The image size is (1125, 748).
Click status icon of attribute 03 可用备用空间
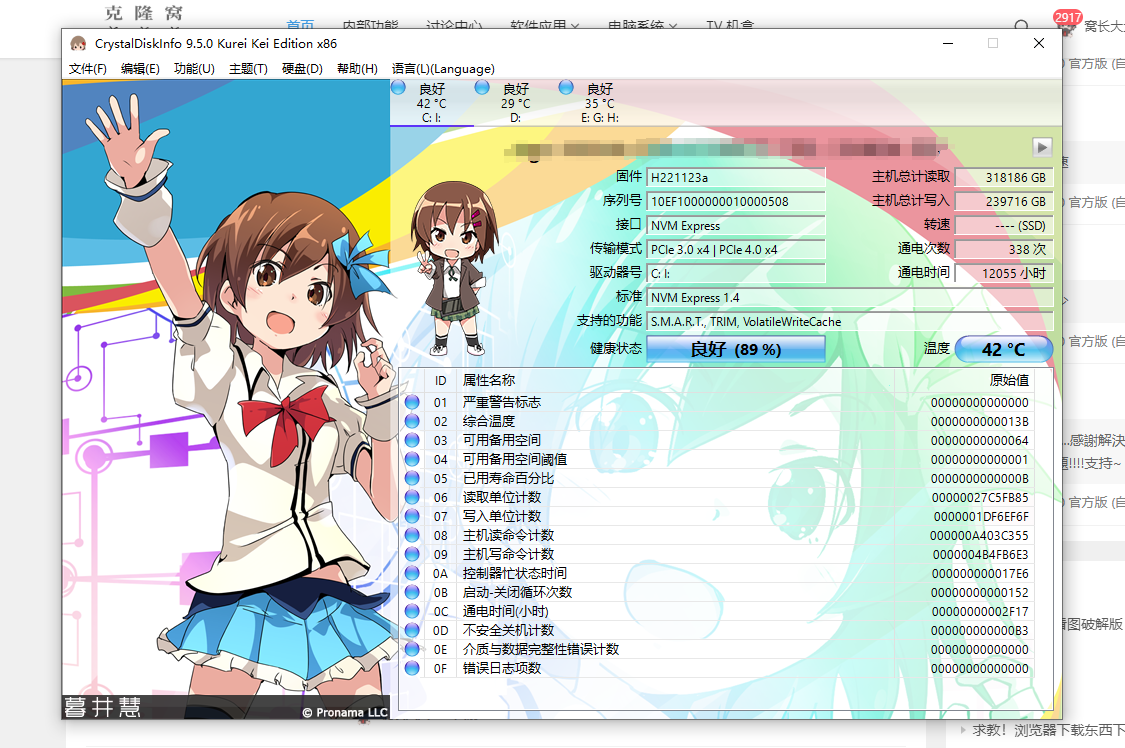click(x=412, y=440)
